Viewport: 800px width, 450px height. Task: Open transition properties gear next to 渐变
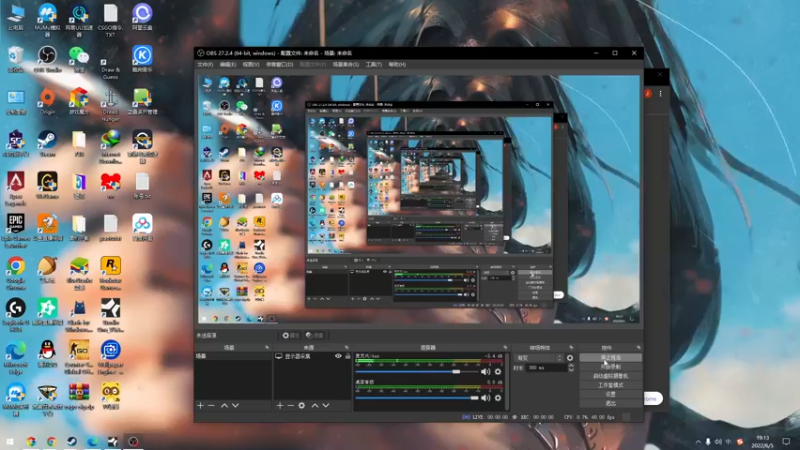coord(570,358)
